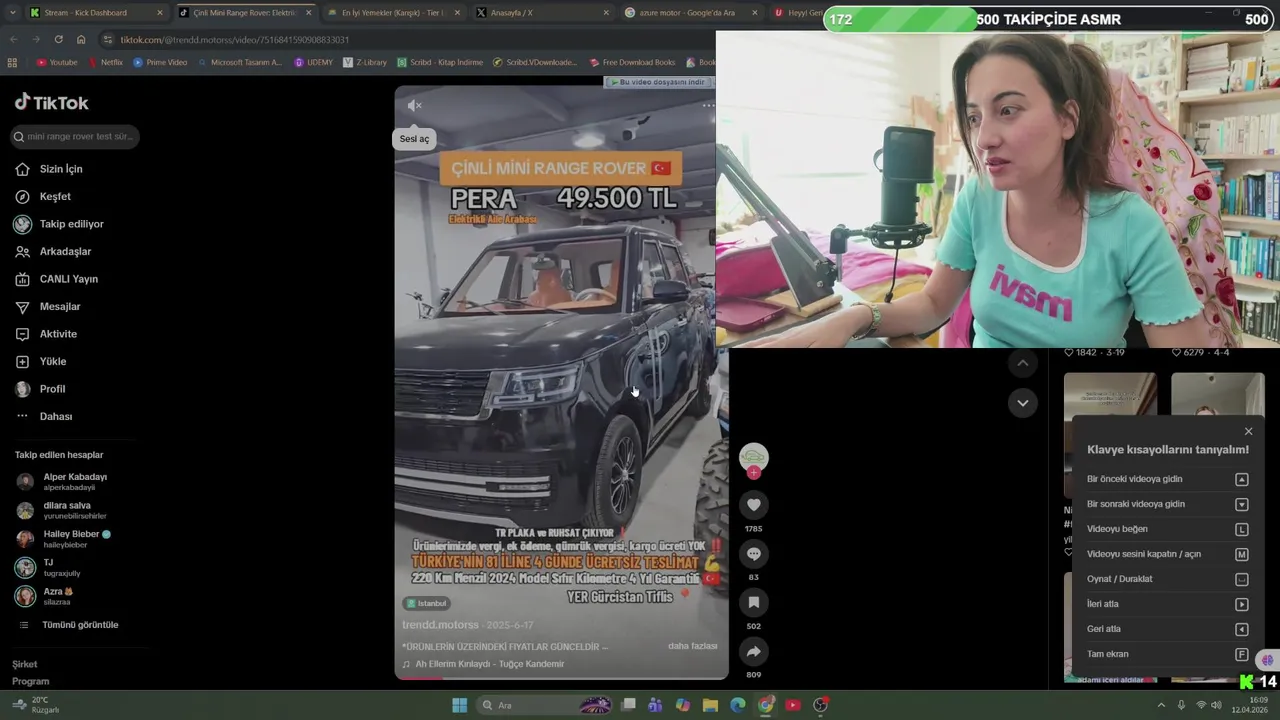
Task: Open File Explorer from taskbar
Action: 710,705
